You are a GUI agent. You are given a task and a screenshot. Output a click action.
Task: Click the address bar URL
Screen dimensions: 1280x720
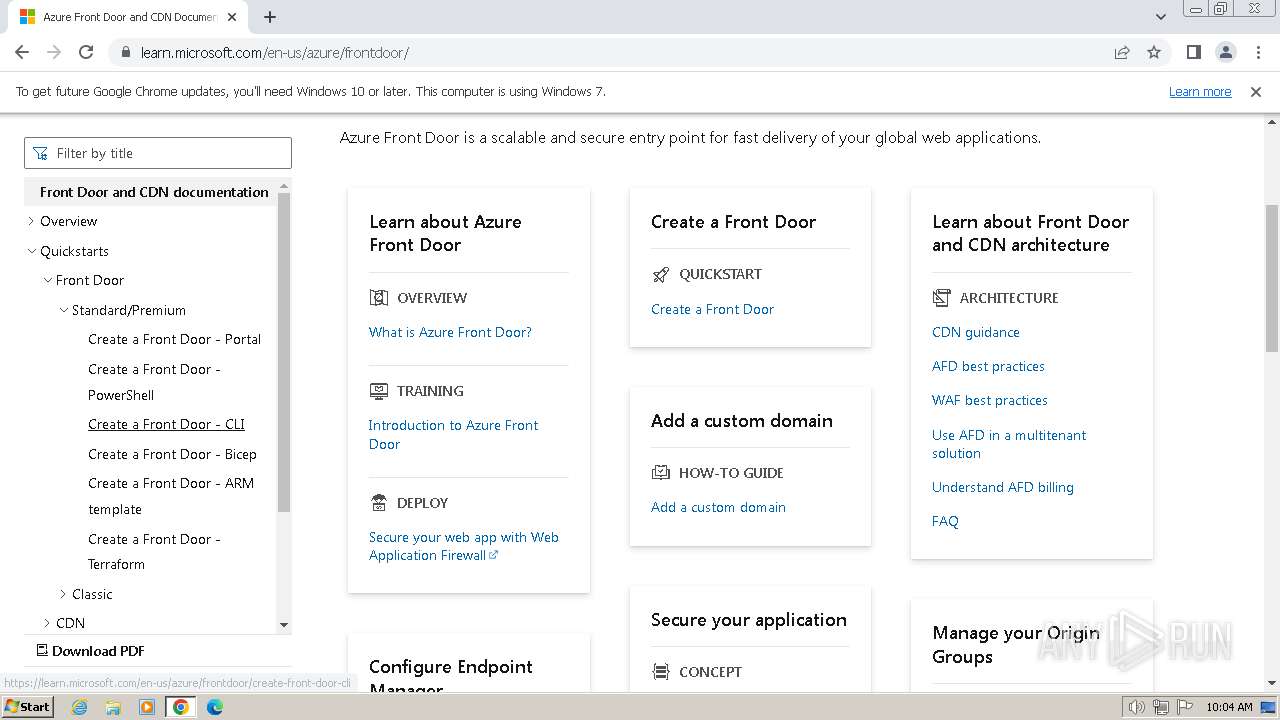(275, 53)
